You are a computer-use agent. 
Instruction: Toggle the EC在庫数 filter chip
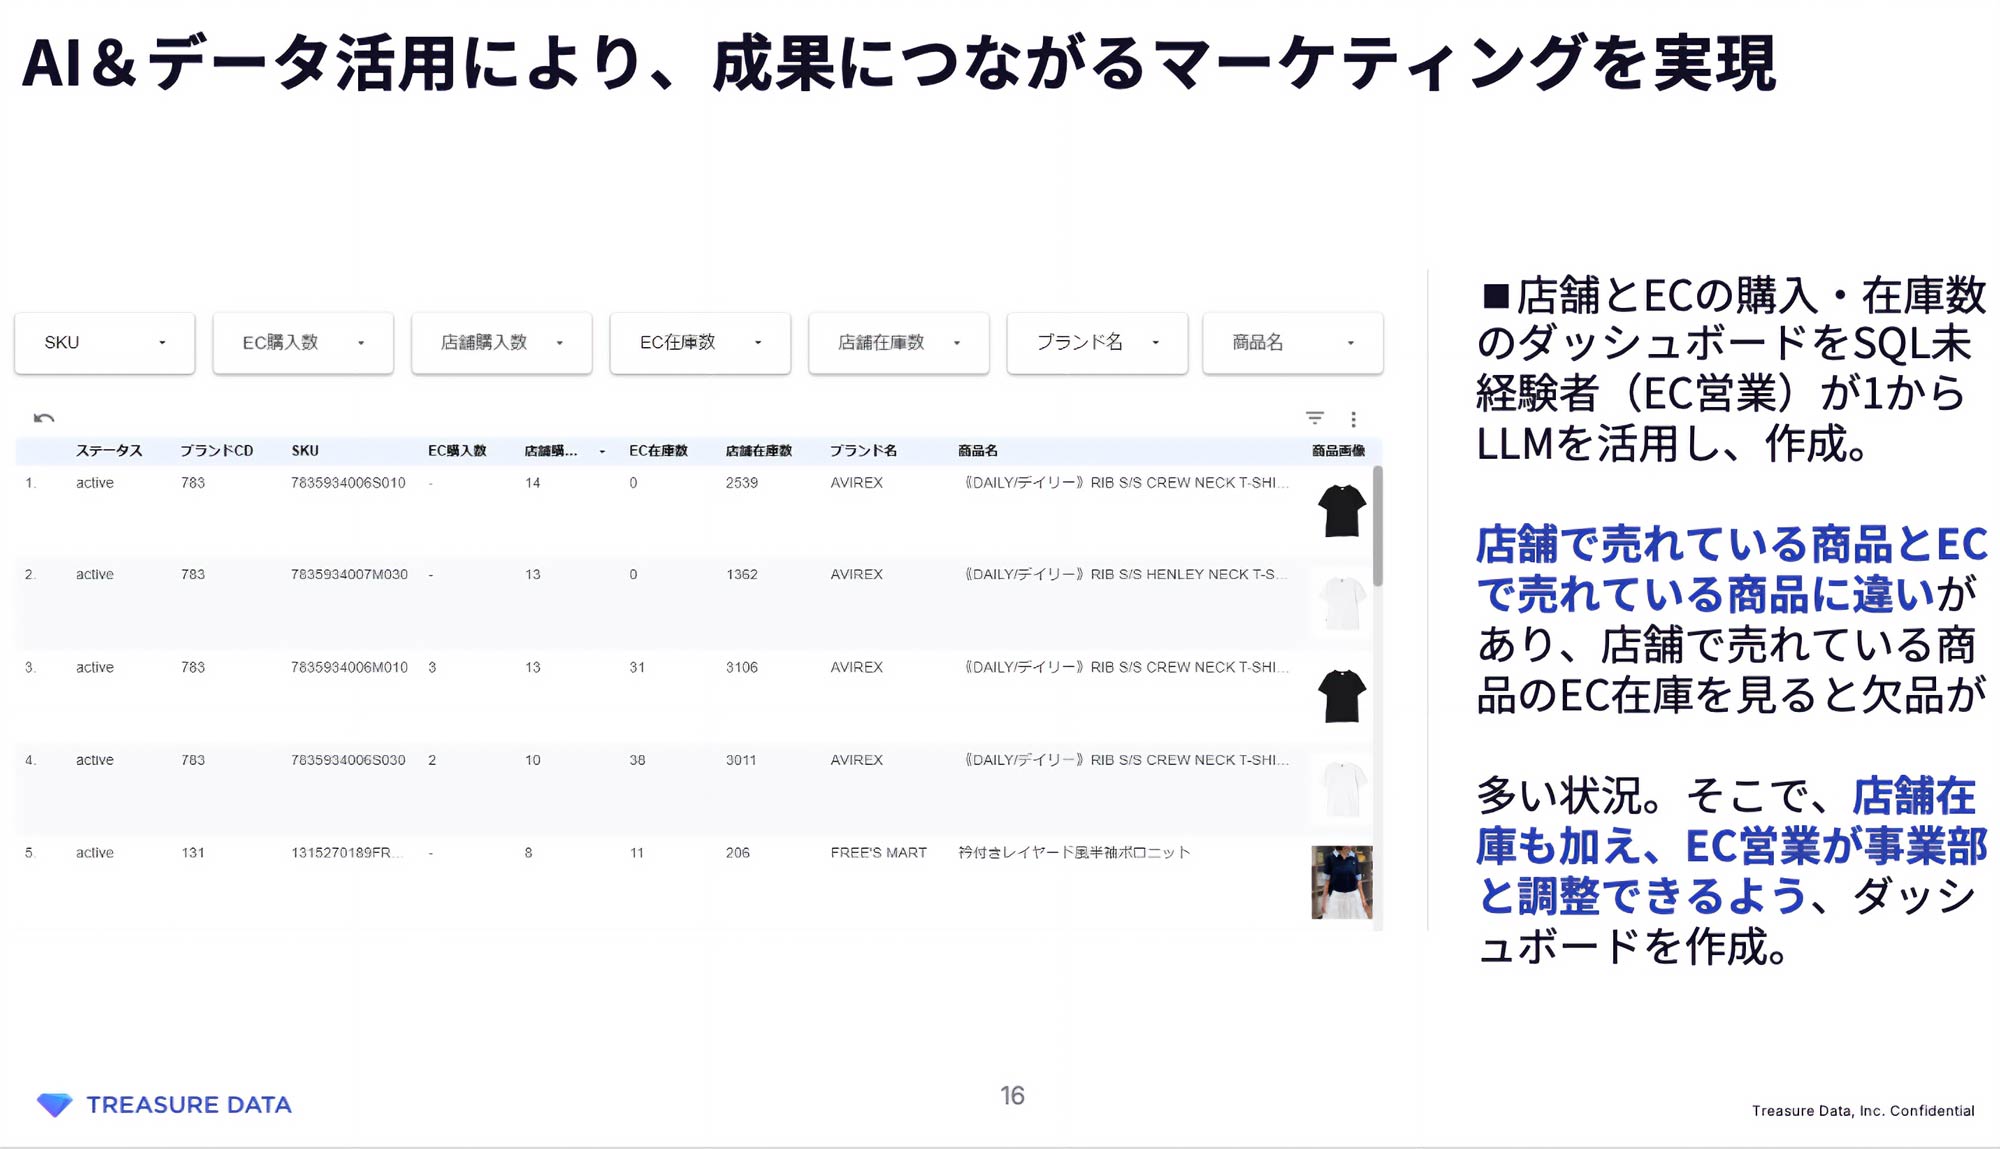698,342
